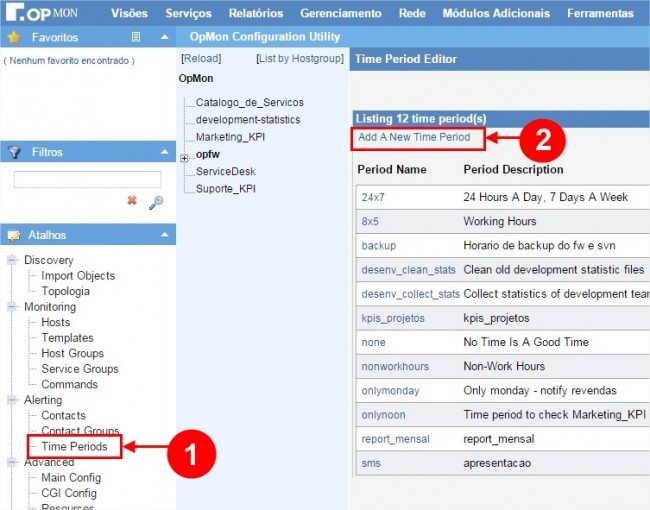Click the Favoritos star icon
Image resolution: width=650 pixels, height=510 pixels.
point(14,37)
